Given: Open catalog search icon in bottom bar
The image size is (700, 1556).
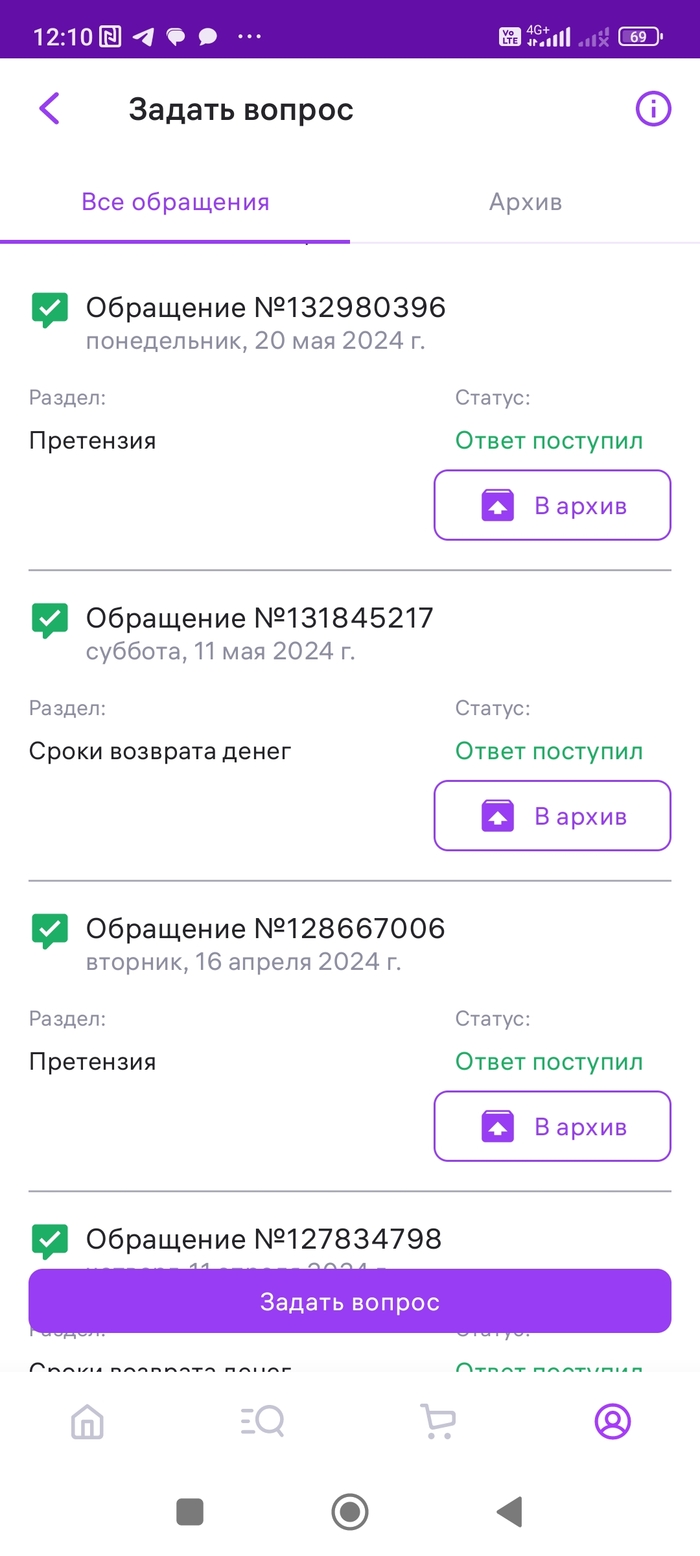Looking at the screenshot, I should 263,1421.
